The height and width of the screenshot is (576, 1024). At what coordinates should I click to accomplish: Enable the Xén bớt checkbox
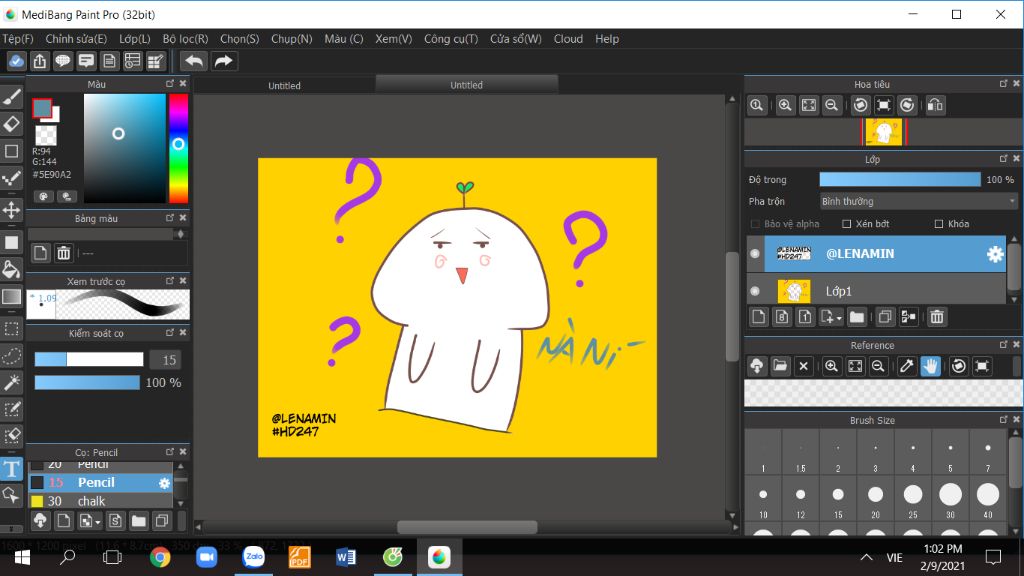pyautogui.click(x=847, y=224)
